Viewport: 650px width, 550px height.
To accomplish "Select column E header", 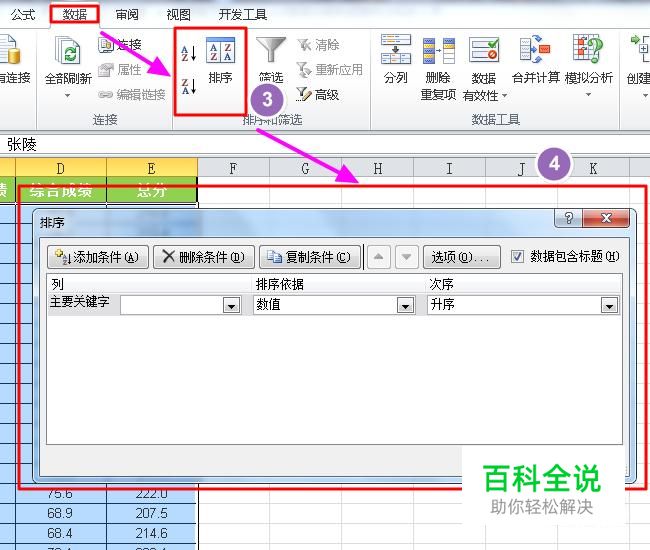I will pos(152,168).
